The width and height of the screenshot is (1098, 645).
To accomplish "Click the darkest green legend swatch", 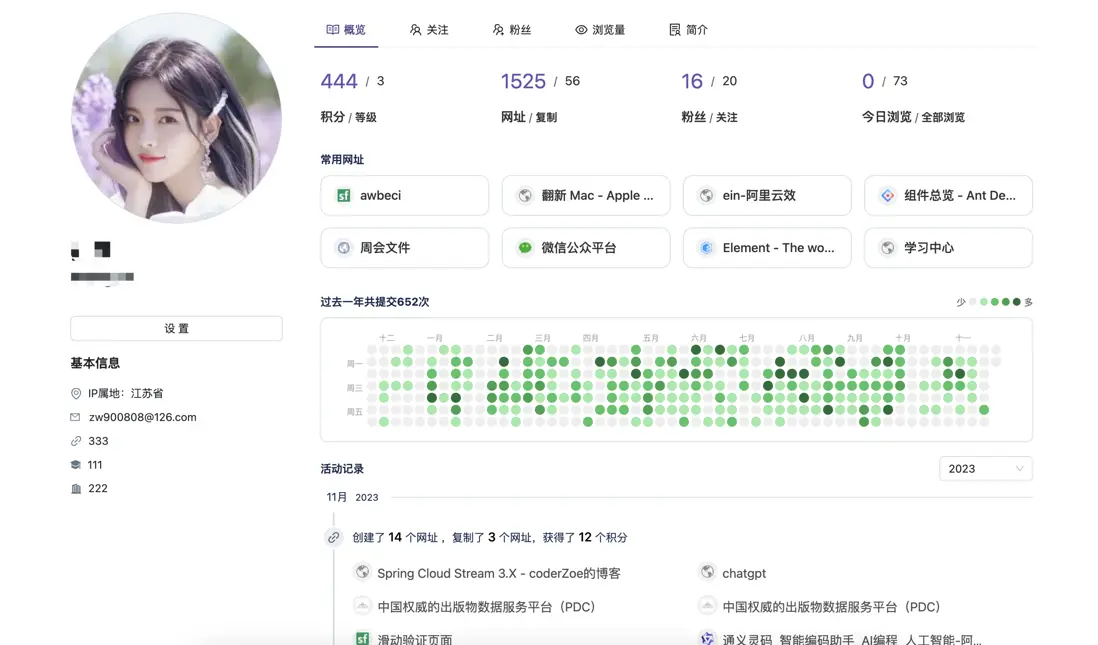I will (x=1017, y=302).
